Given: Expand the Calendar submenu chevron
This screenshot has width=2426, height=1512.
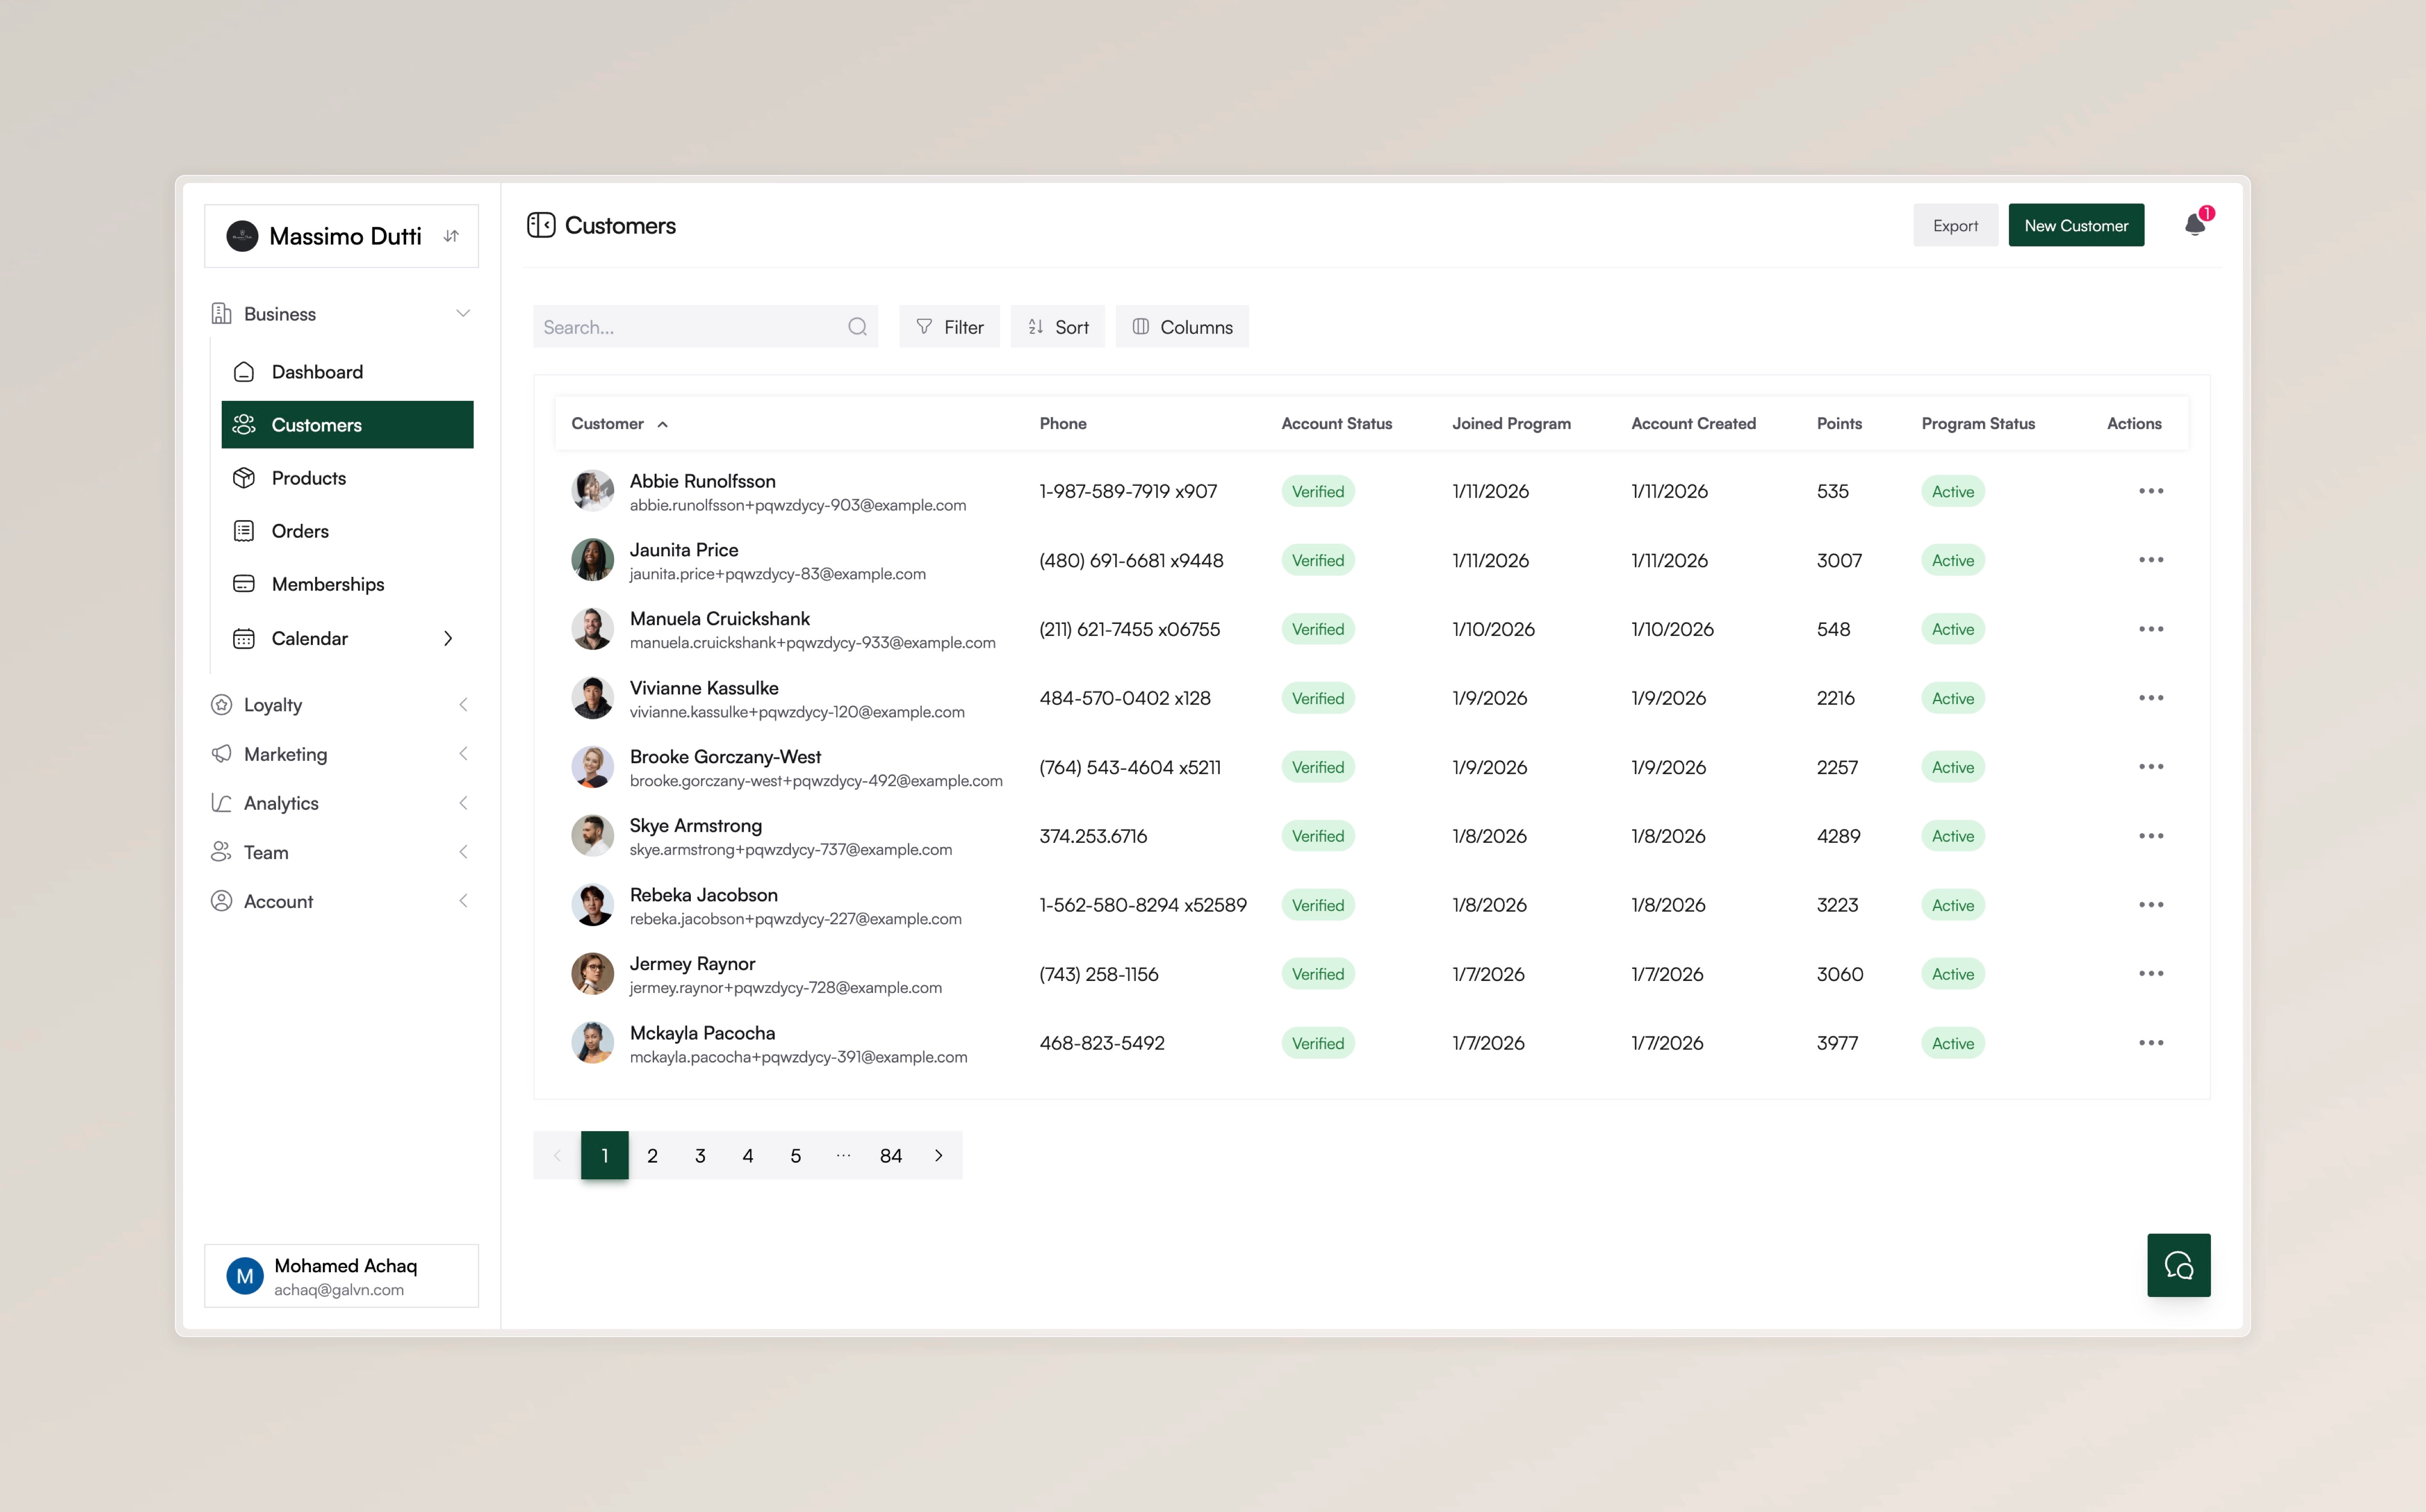Looking at the screenshot, I should tap(448, 638).
